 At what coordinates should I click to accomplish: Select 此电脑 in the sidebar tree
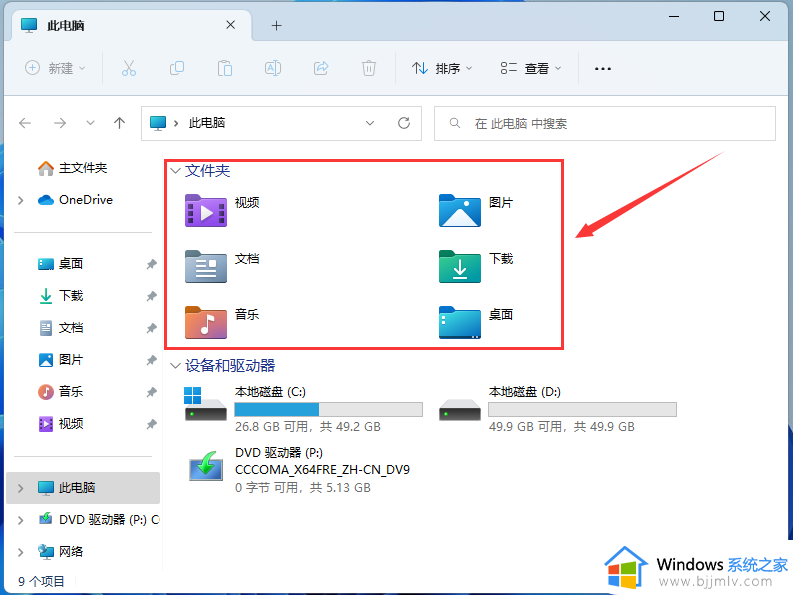83,488
